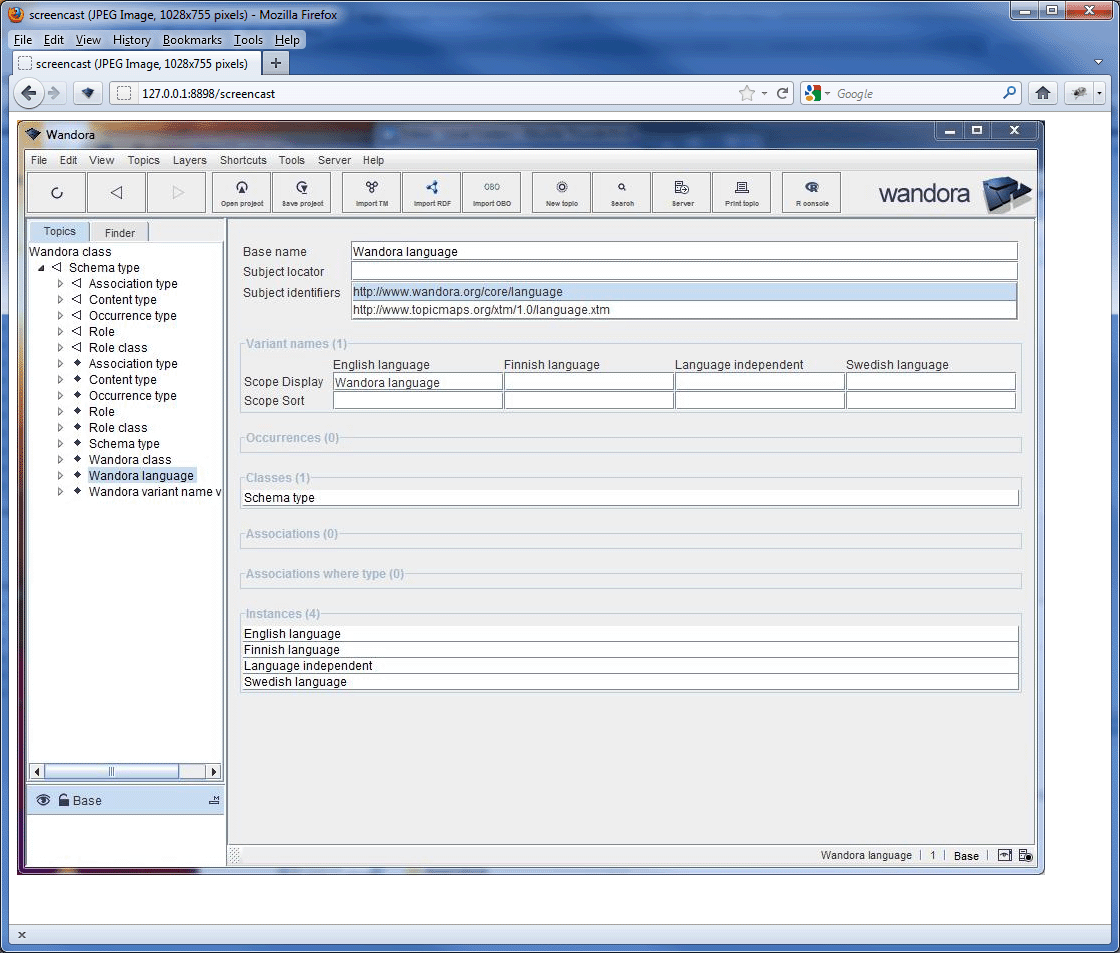The width and height of the screenshot is (1120, 953).
Task: Open the Layers menu
Action: [x=189, y=160]
